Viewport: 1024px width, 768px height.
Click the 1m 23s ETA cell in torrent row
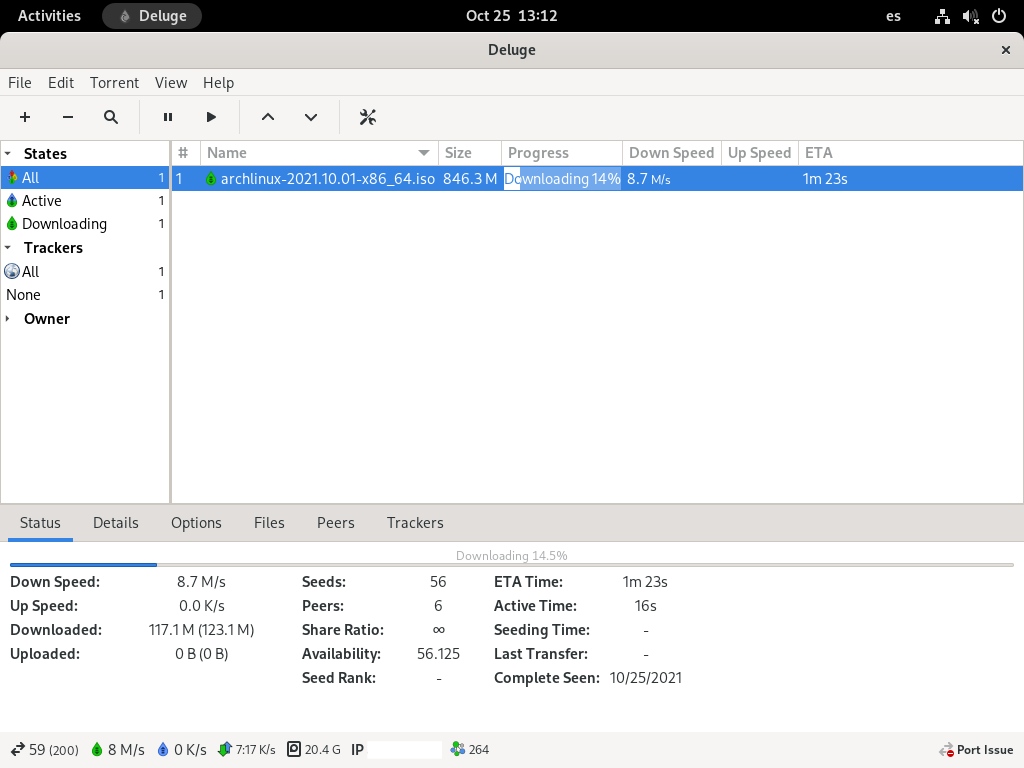tap(825, 178)
